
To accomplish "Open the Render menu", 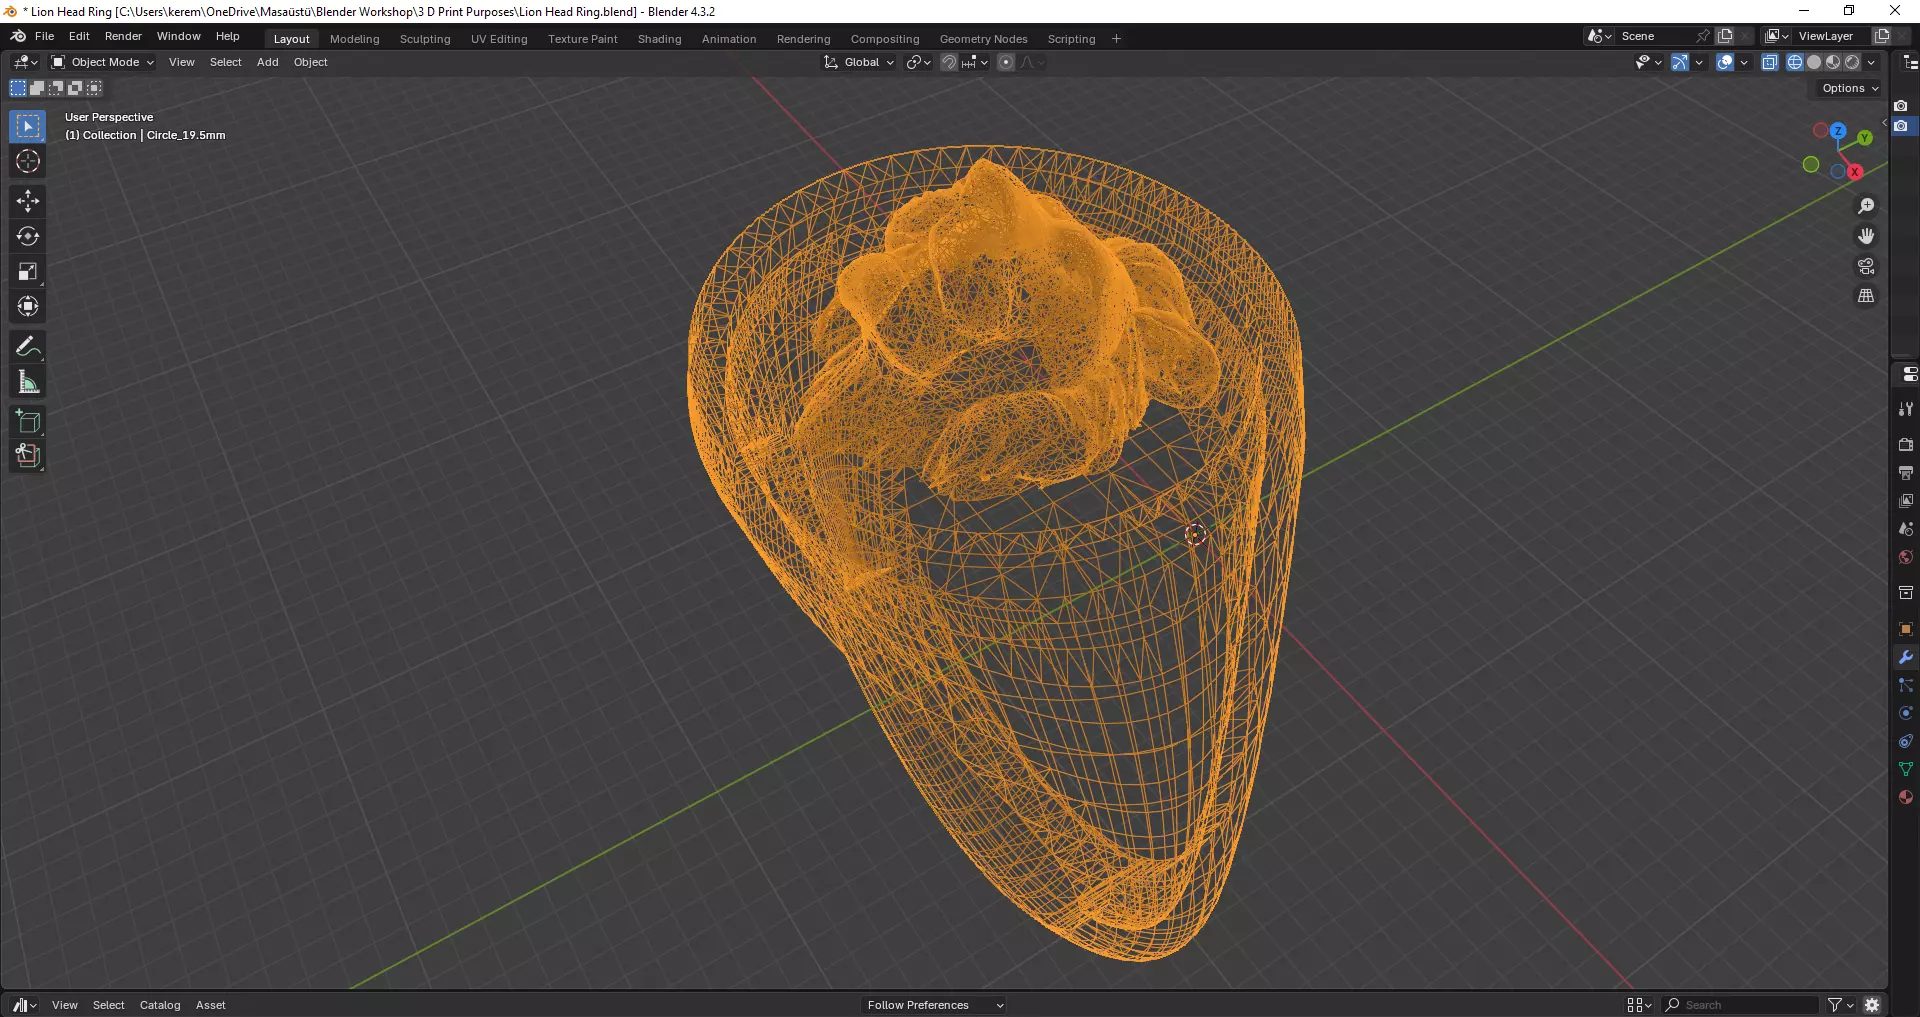I will tap(123, 36).
